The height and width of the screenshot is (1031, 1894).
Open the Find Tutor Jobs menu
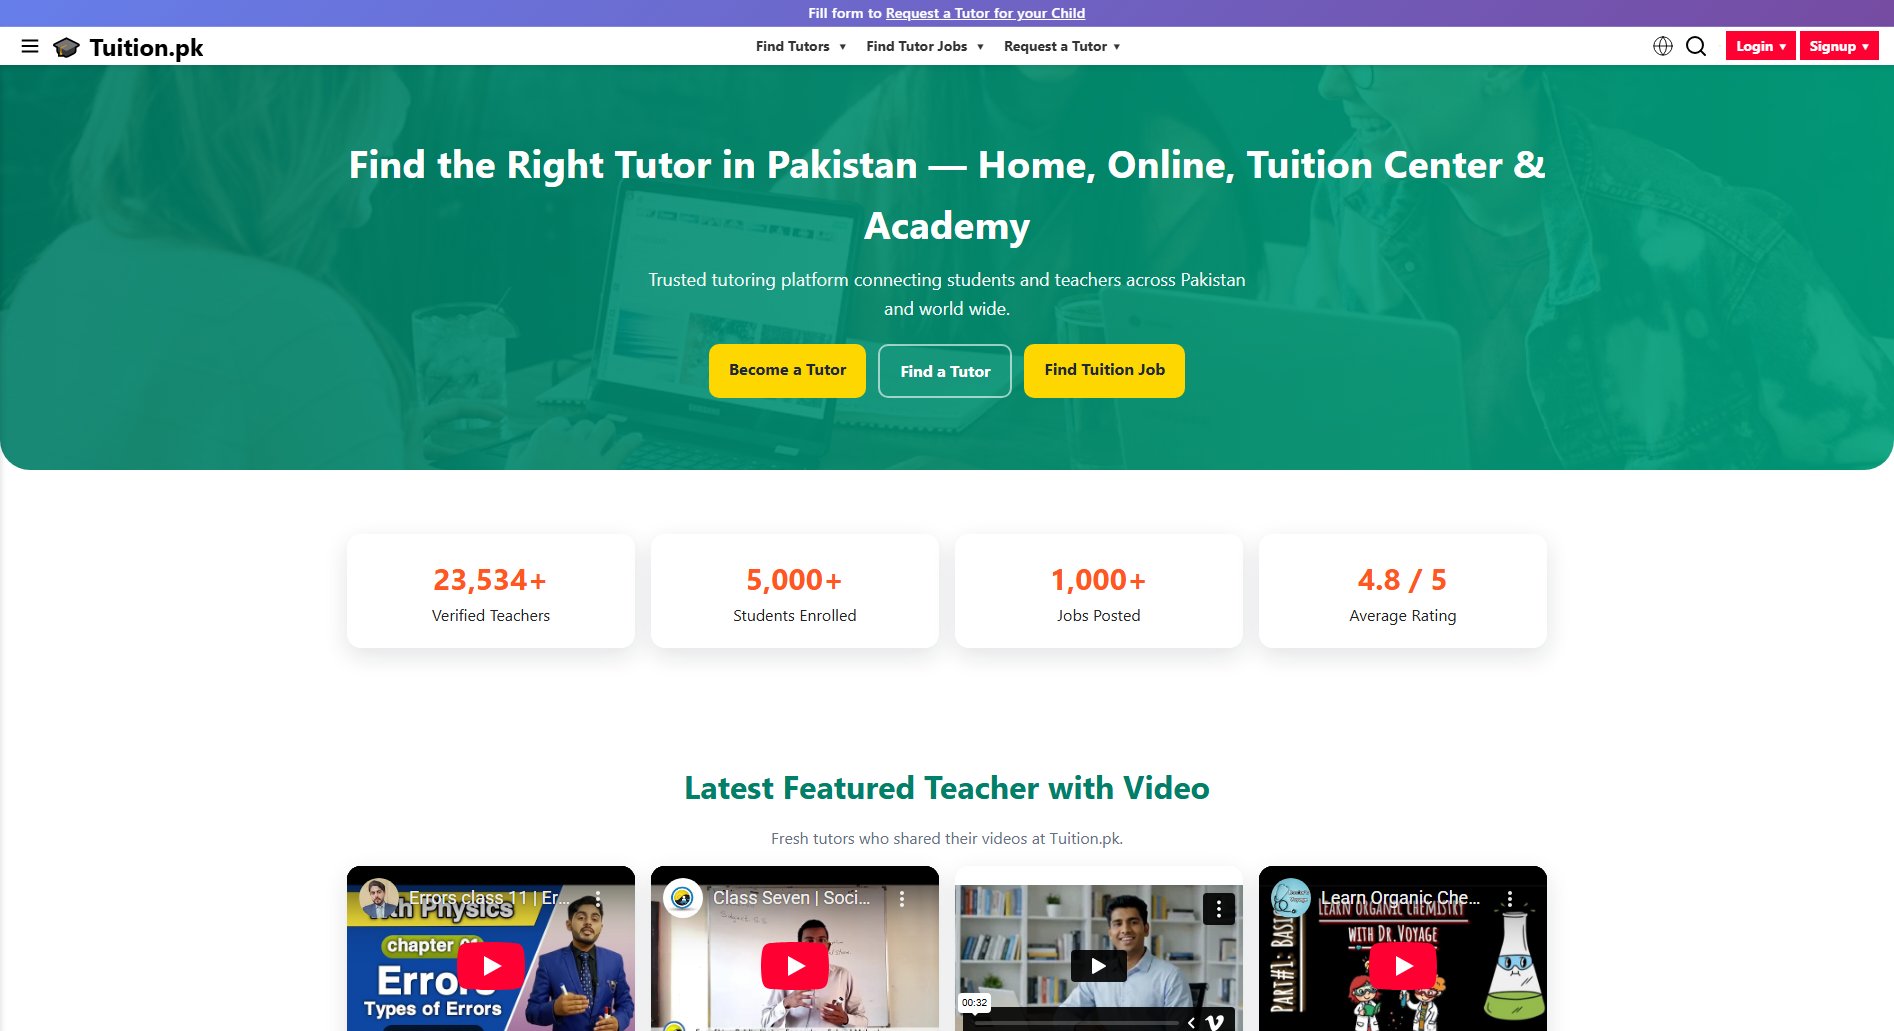(x=923, y=46)
